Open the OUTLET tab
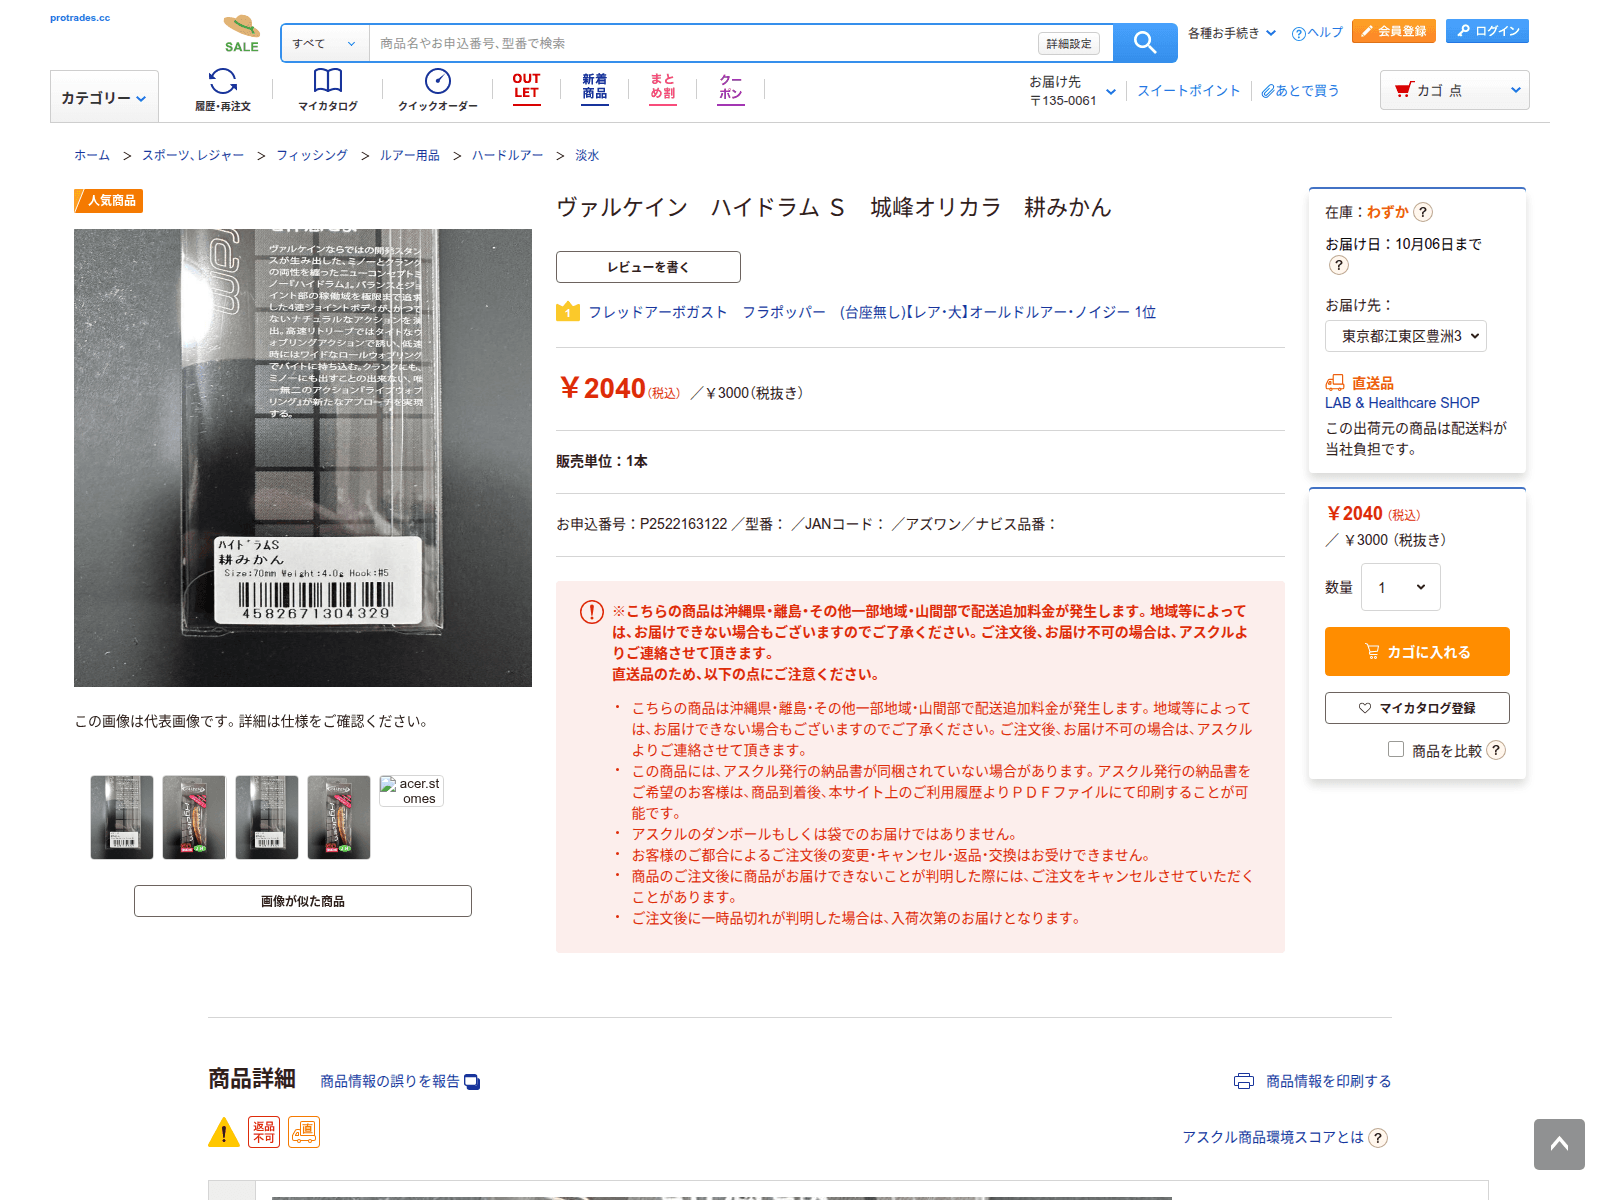 526,87
